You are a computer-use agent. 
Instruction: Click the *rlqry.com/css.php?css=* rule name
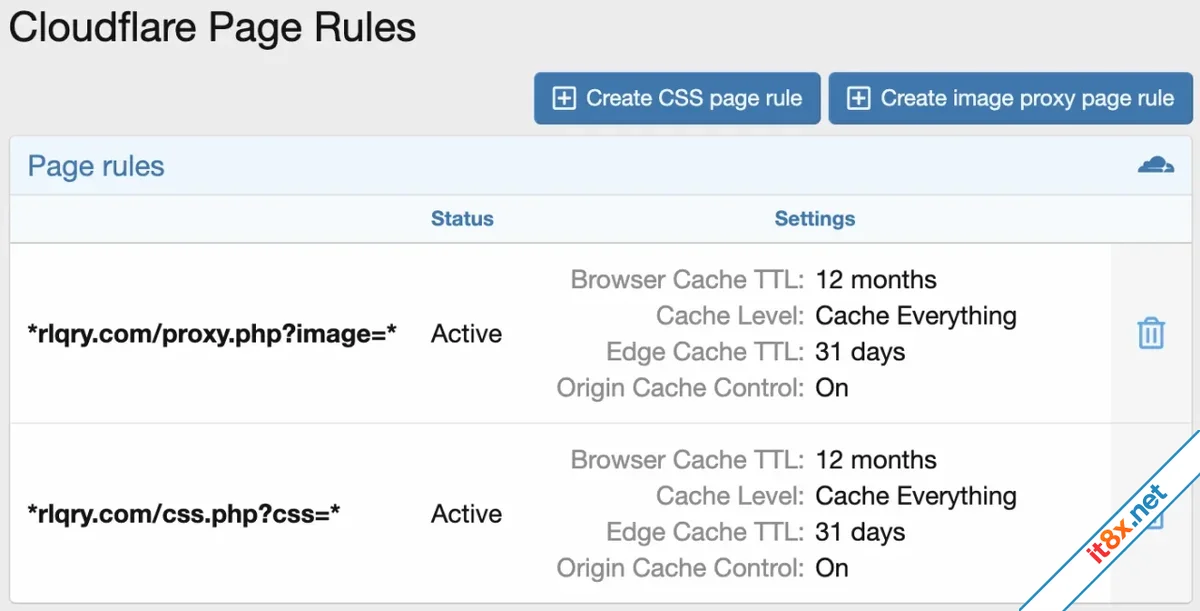[x=184, y=514]
